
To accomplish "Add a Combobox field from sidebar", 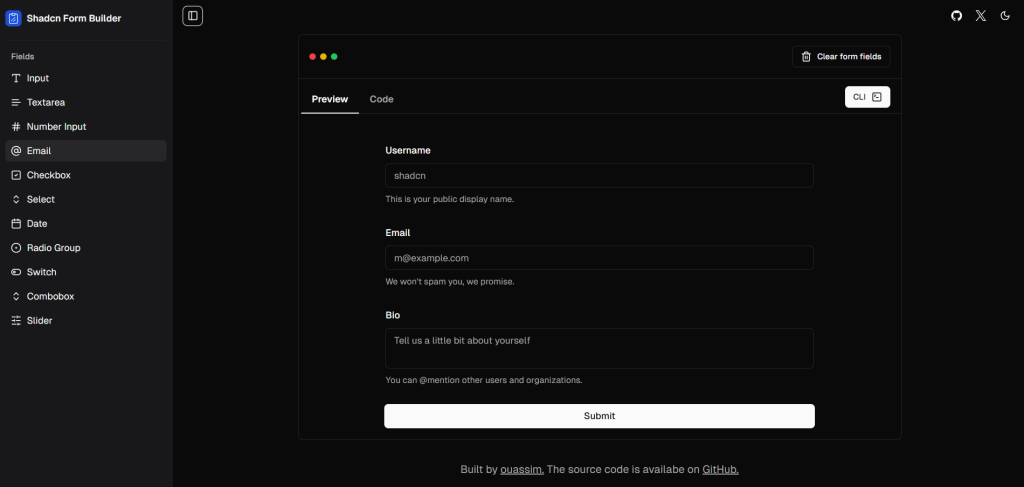I will click(x=86, y=296).
